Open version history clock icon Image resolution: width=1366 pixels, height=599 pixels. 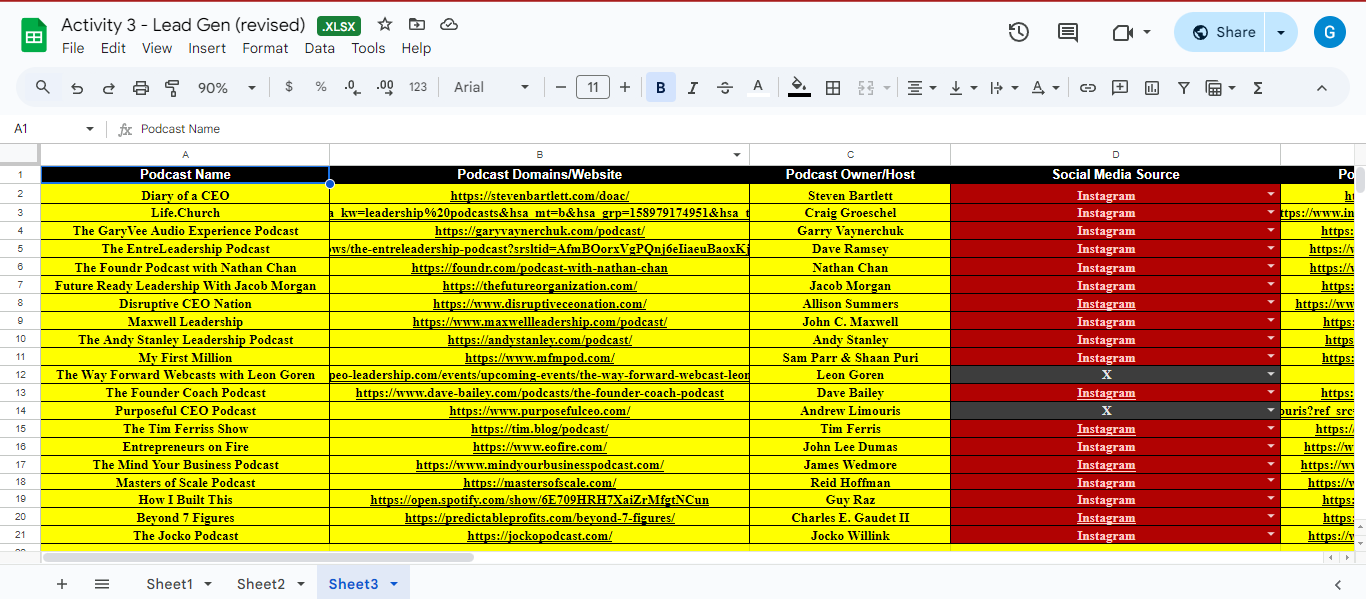(x=1018, y=32)
